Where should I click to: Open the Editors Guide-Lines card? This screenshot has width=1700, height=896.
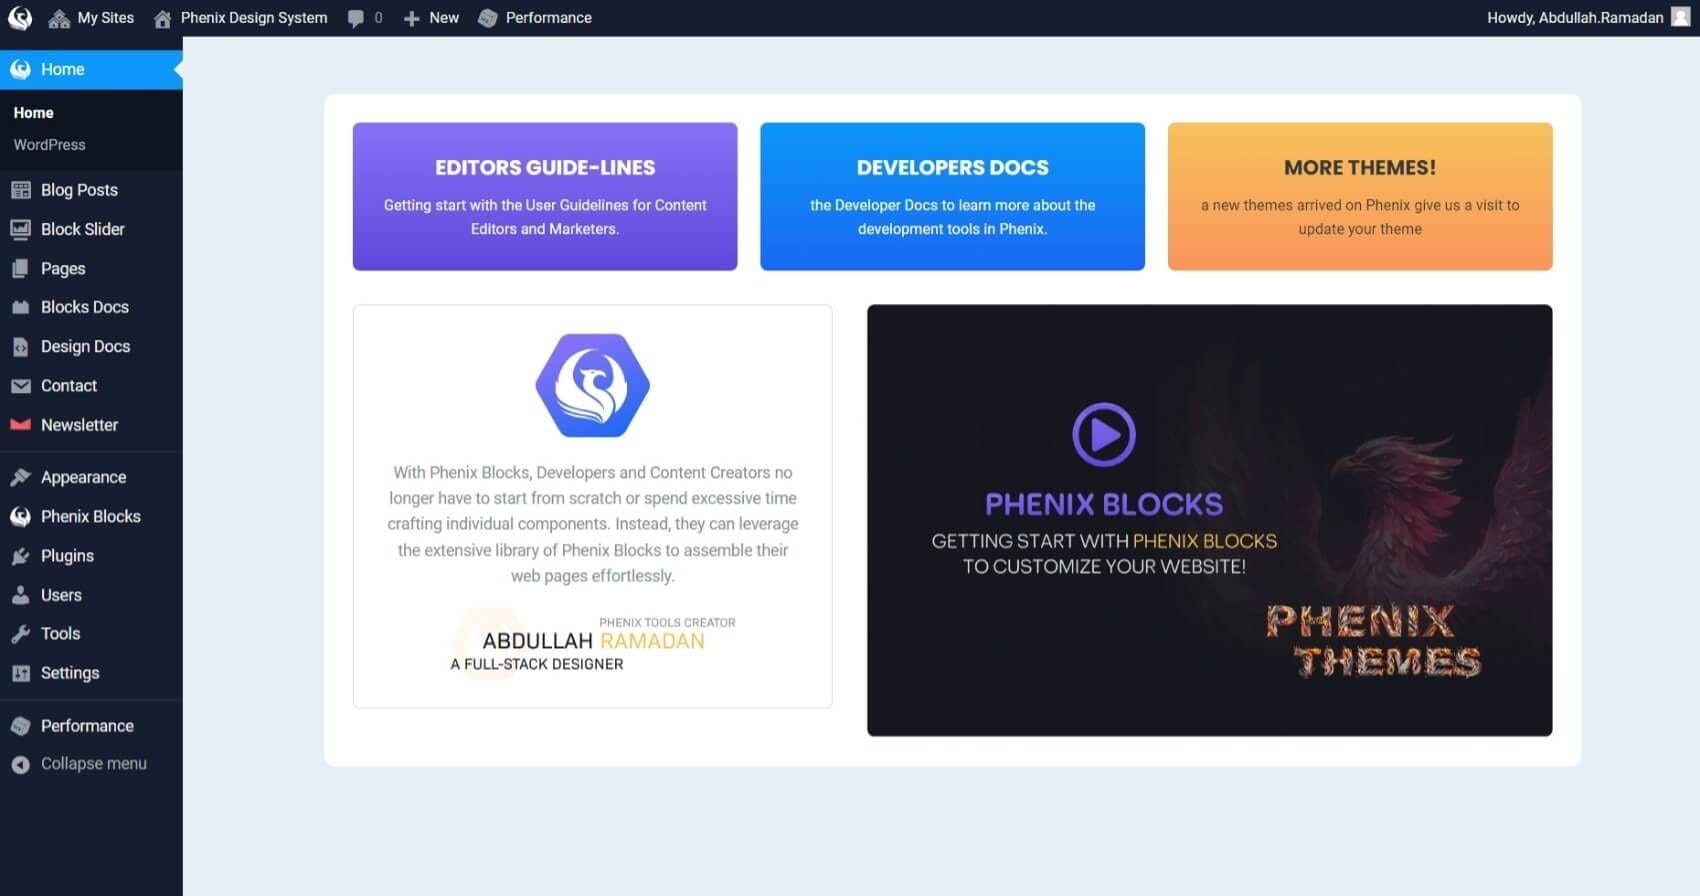545,196
